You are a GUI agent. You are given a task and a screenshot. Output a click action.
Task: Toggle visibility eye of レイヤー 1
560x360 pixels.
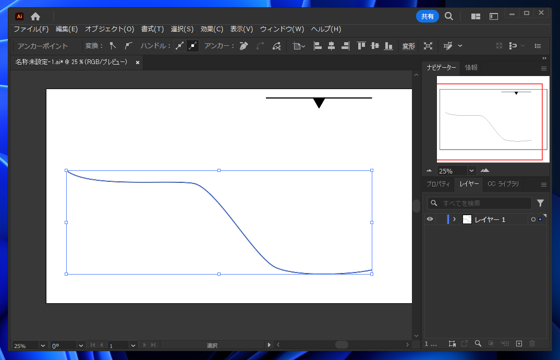[x=430, y=219]
